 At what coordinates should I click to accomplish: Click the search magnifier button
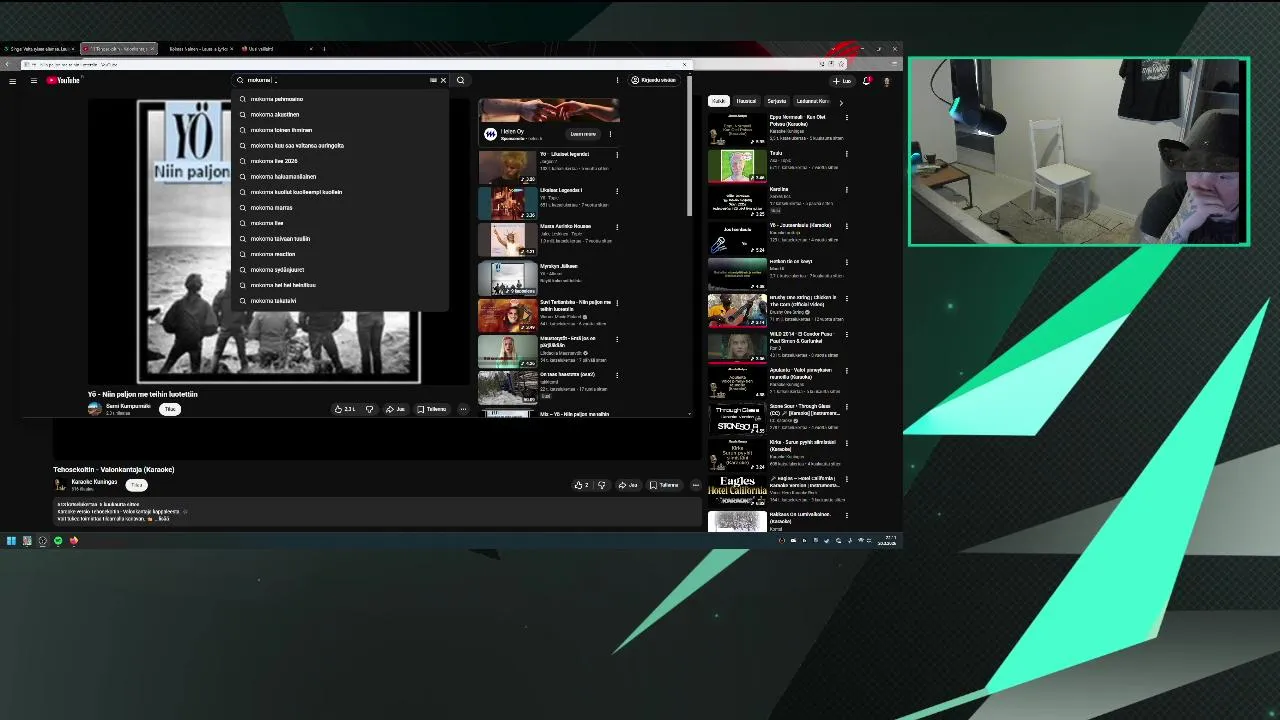[460, 80]
